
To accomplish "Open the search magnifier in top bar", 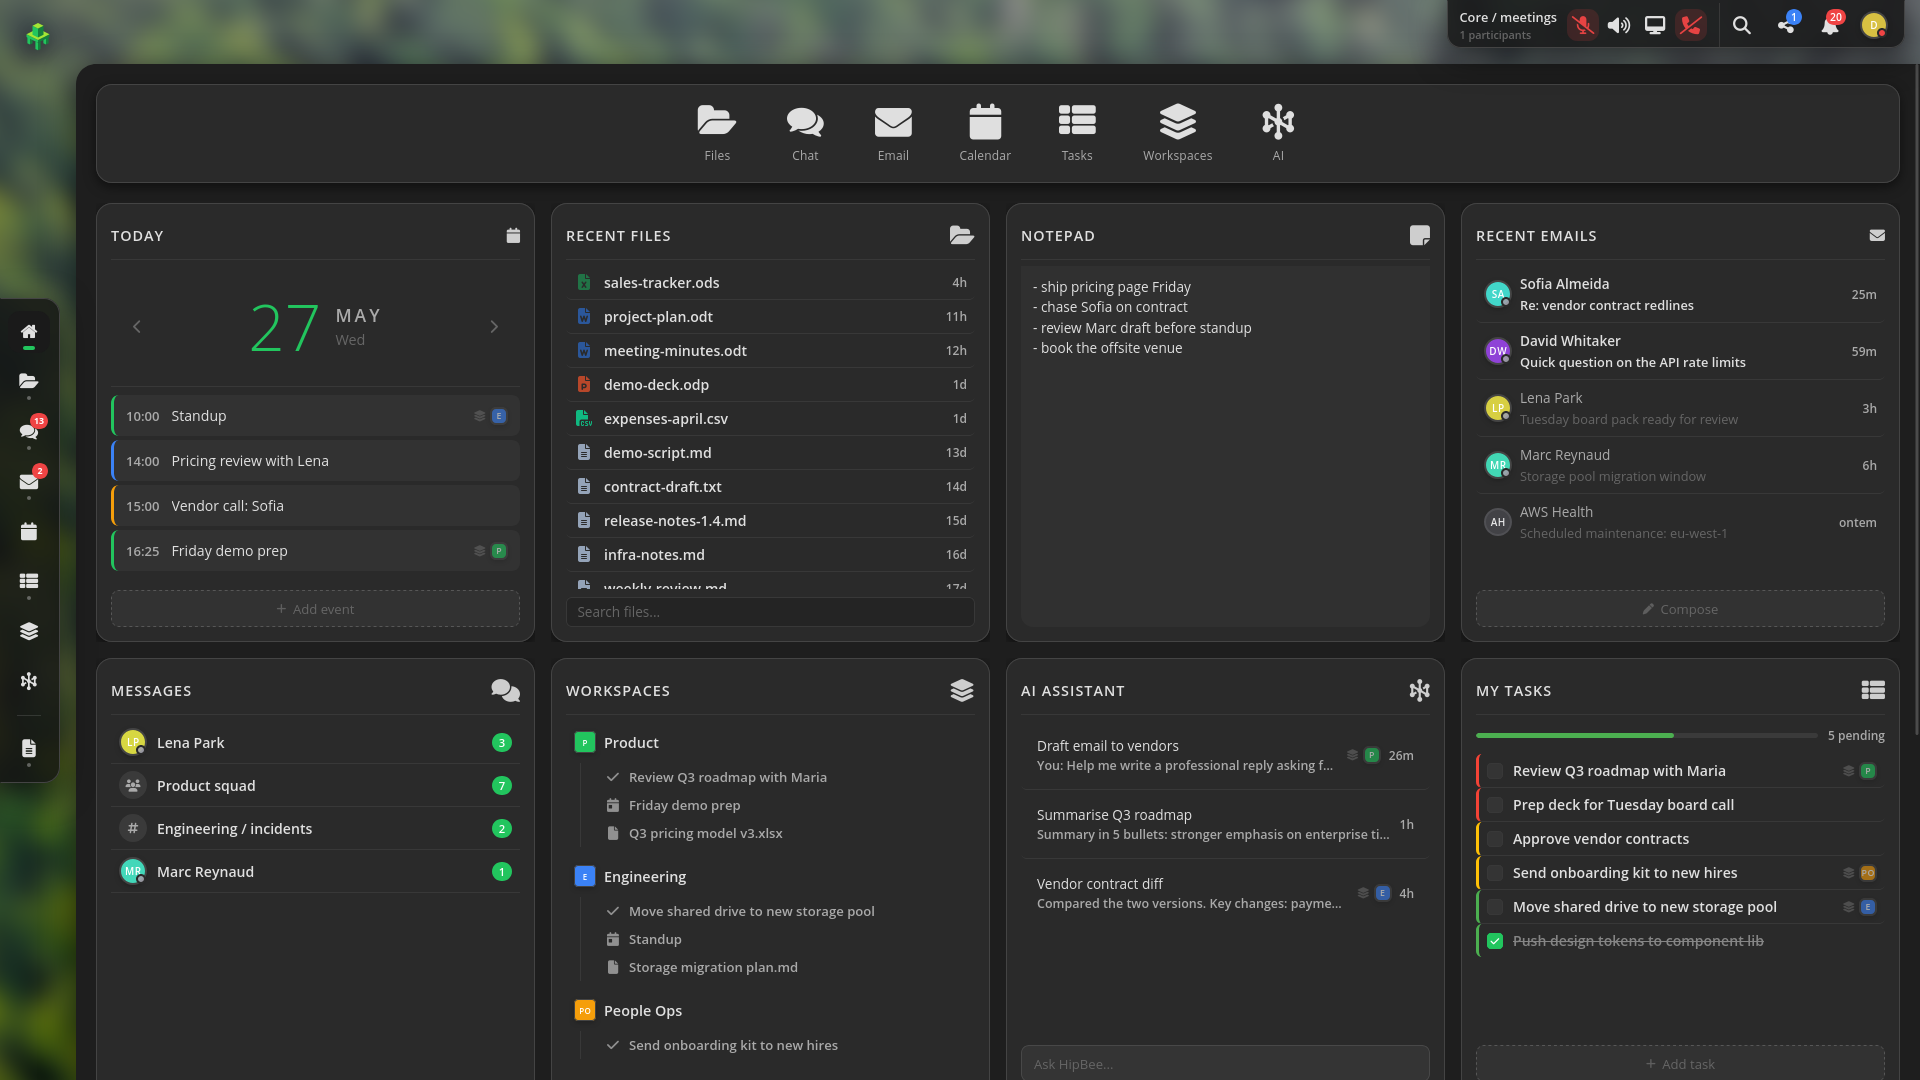I will pyautogui.click(x=1741, y=25).
